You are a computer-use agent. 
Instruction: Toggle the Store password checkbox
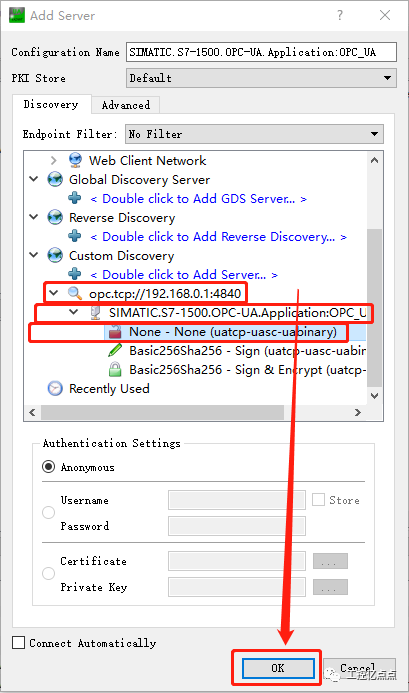(x=318, y=500)
